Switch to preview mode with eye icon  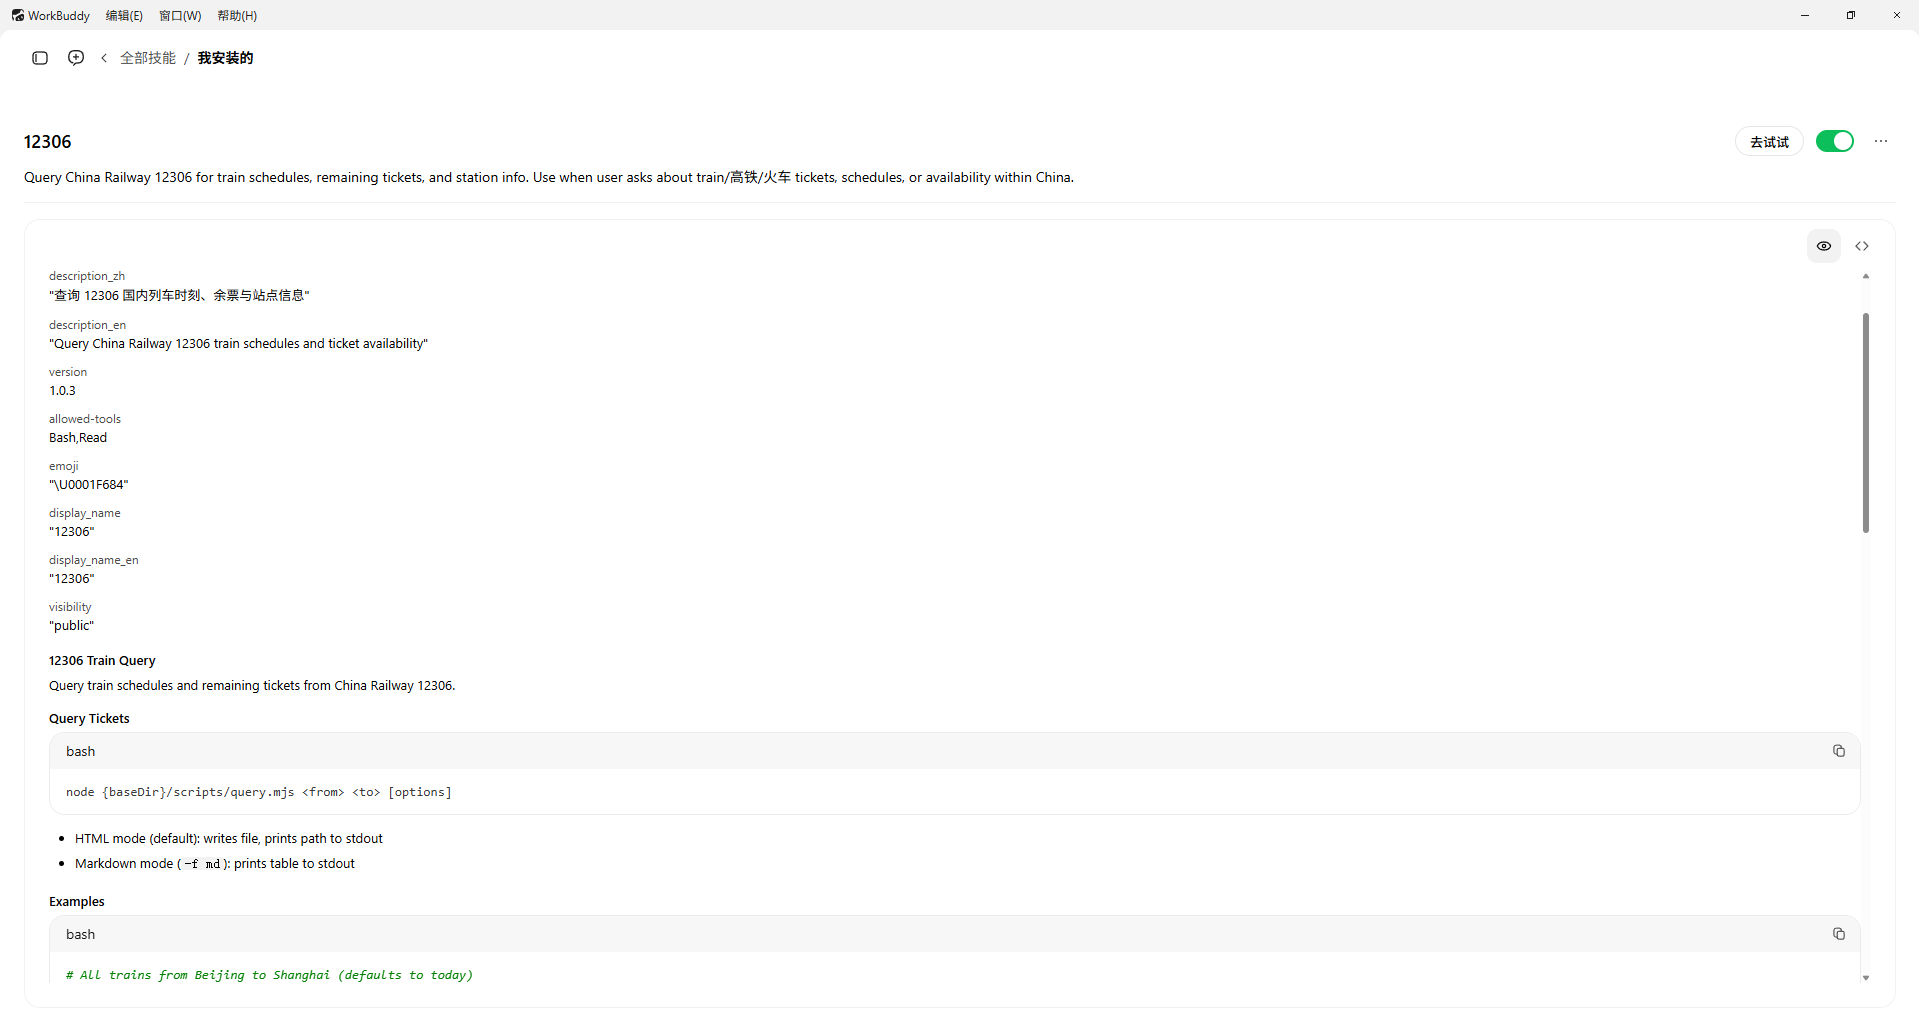tap(1824, 246)
